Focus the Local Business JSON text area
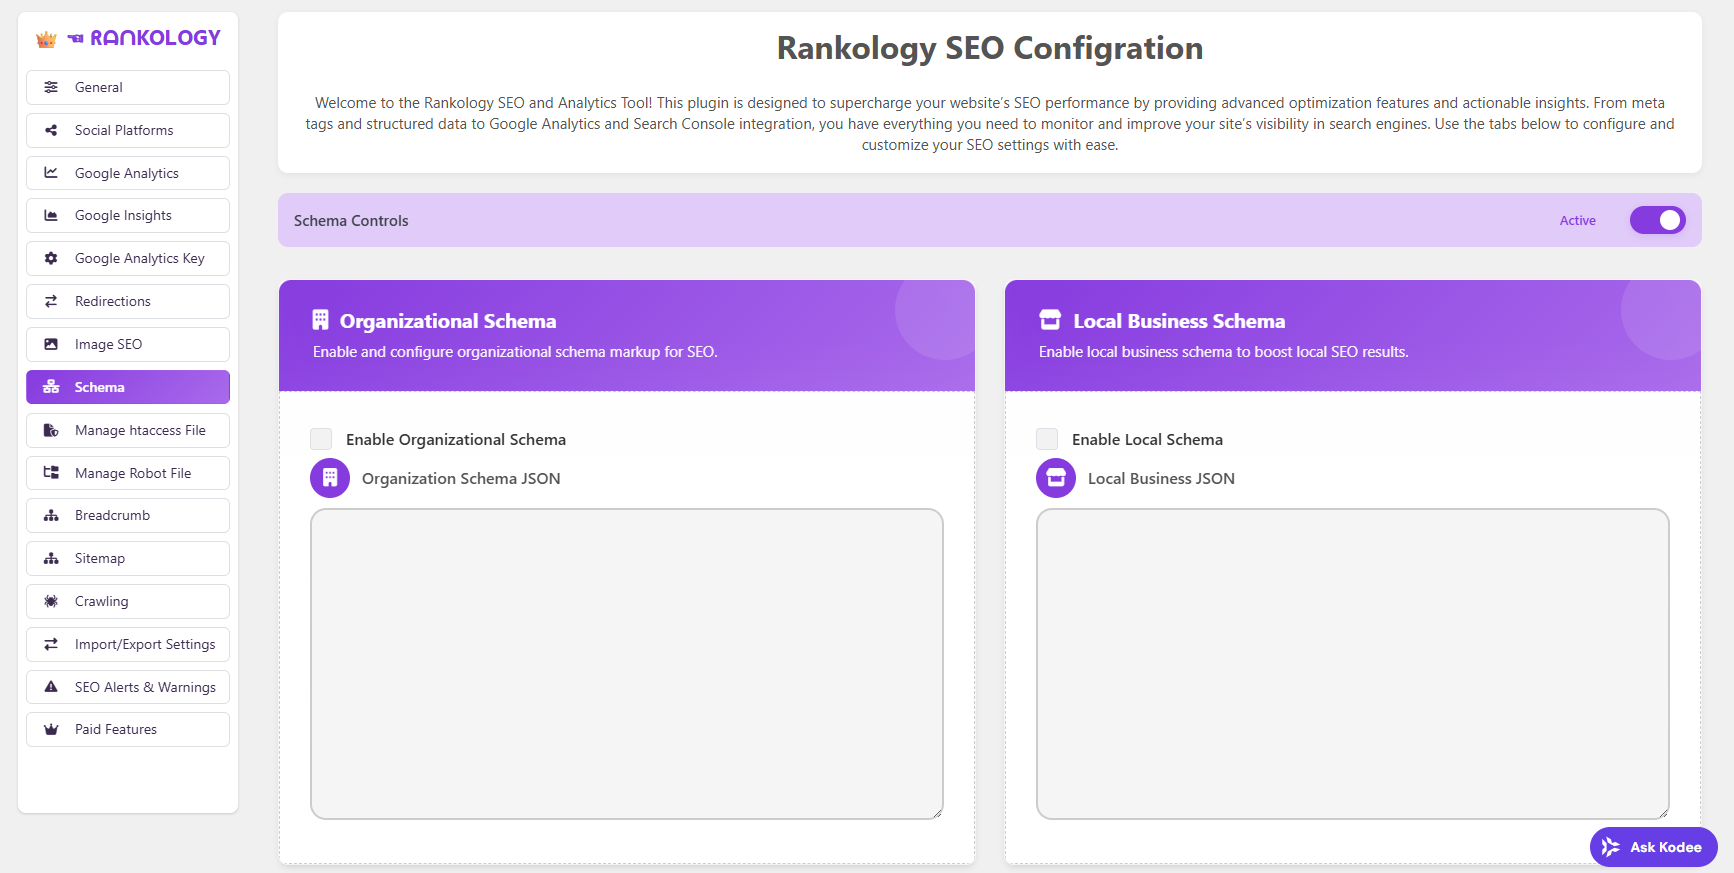Image resolution: width=1734 pixels, height=873 pixels. coord(1353,664)
